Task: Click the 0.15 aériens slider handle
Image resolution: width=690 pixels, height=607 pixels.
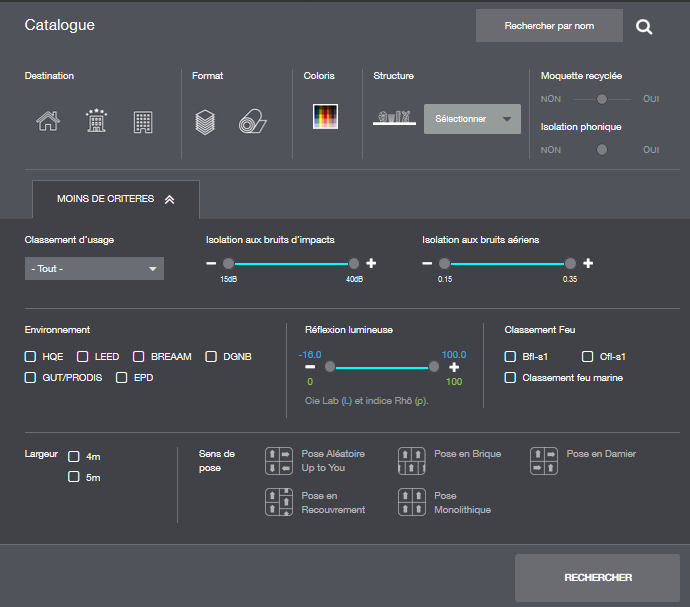Action: [444, 263]
